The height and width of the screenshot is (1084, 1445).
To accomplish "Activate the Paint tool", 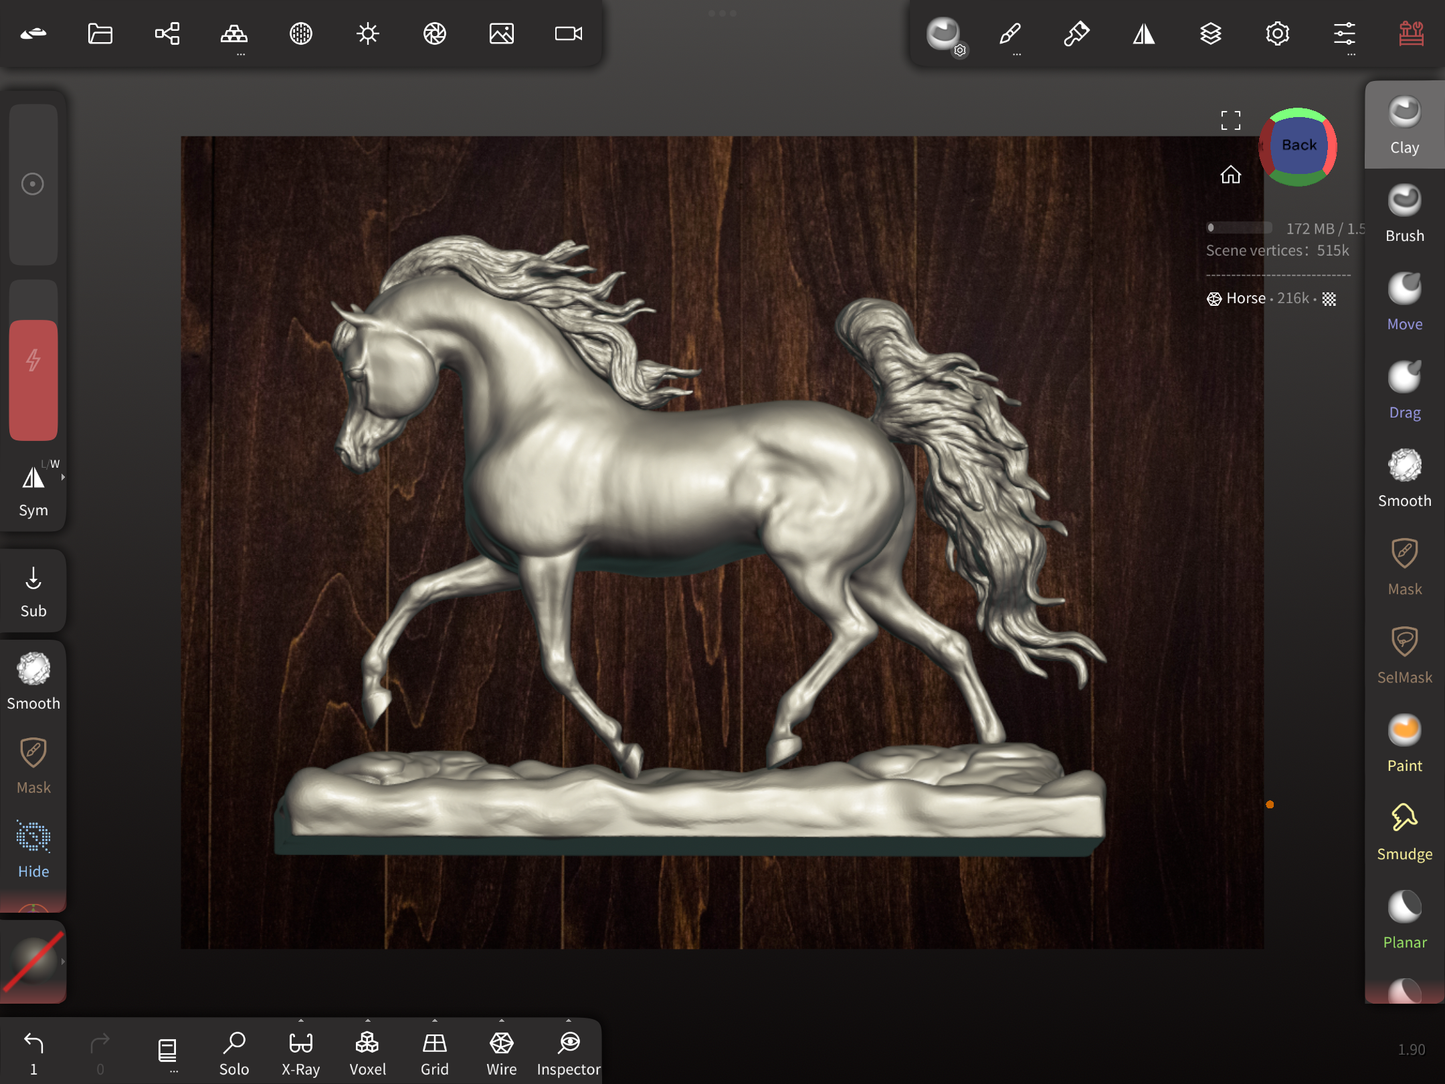I will pos(1404,743).
